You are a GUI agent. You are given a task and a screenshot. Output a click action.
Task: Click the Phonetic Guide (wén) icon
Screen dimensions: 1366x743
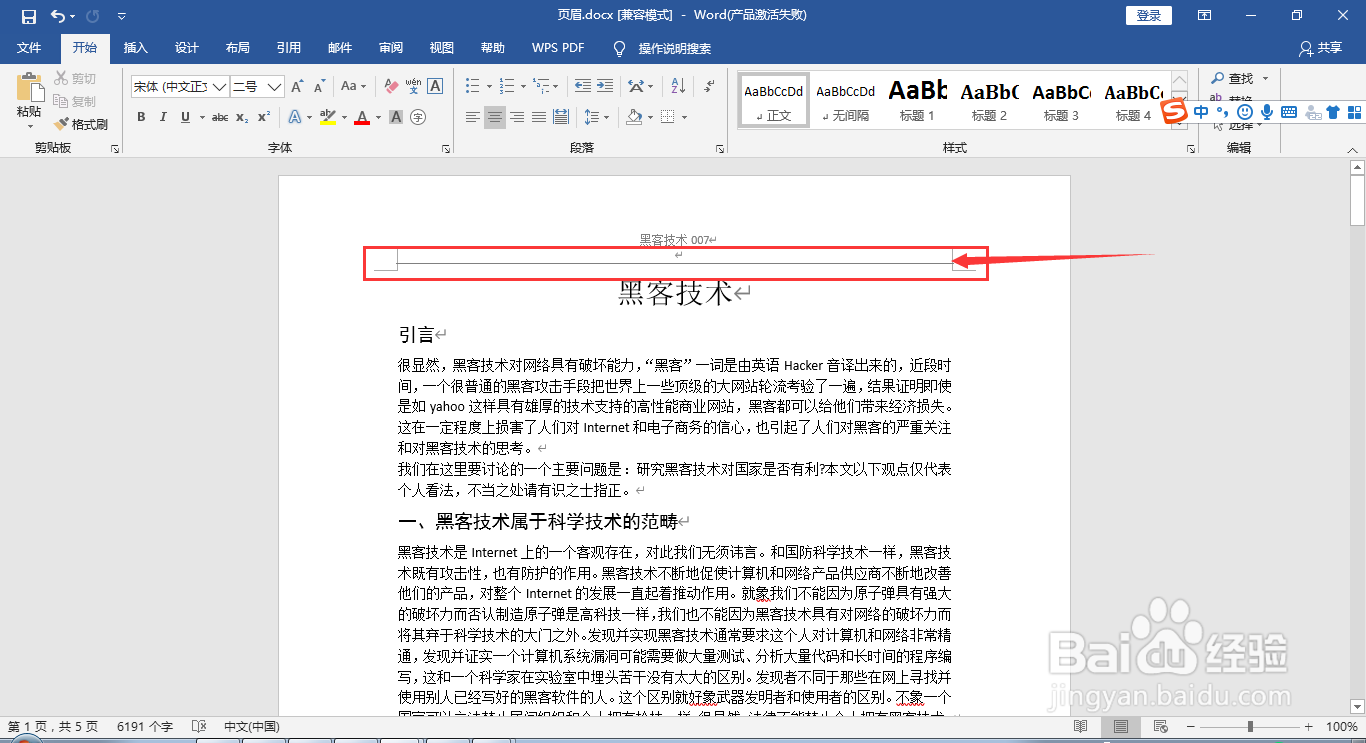(x=413, y=87)
